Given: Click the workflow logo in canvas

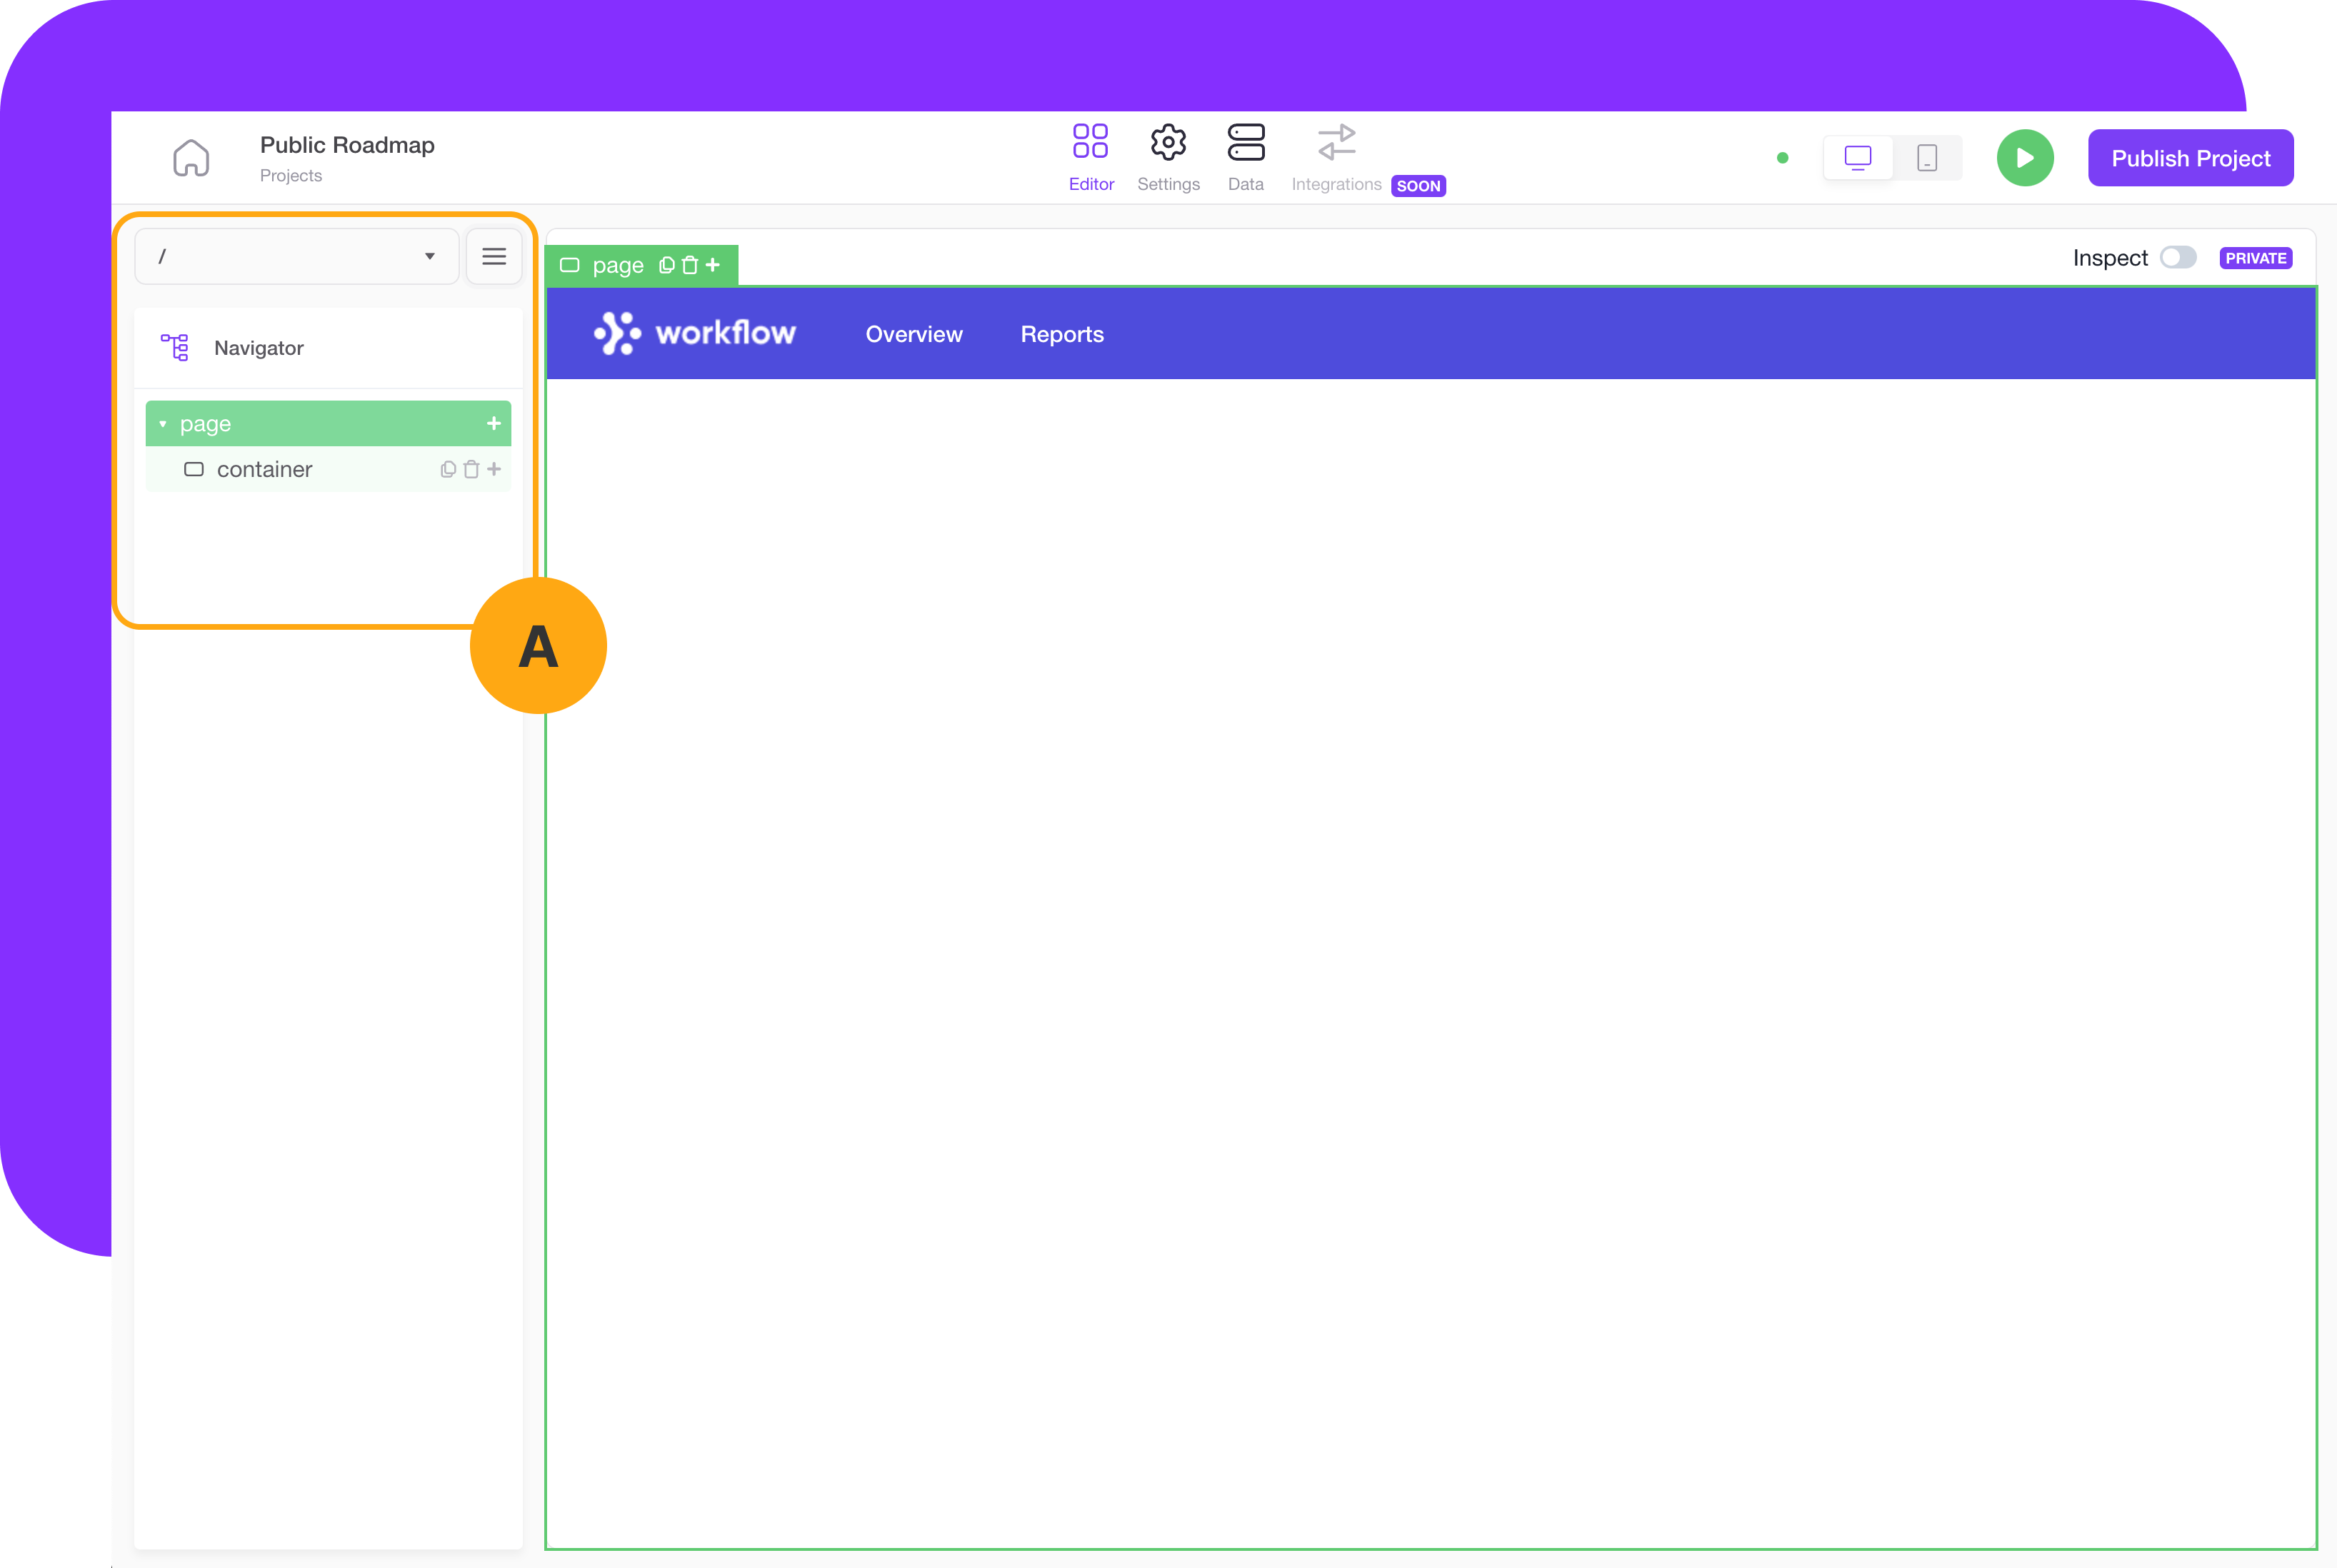Looking at the screenshot, I should click(695, 333).
